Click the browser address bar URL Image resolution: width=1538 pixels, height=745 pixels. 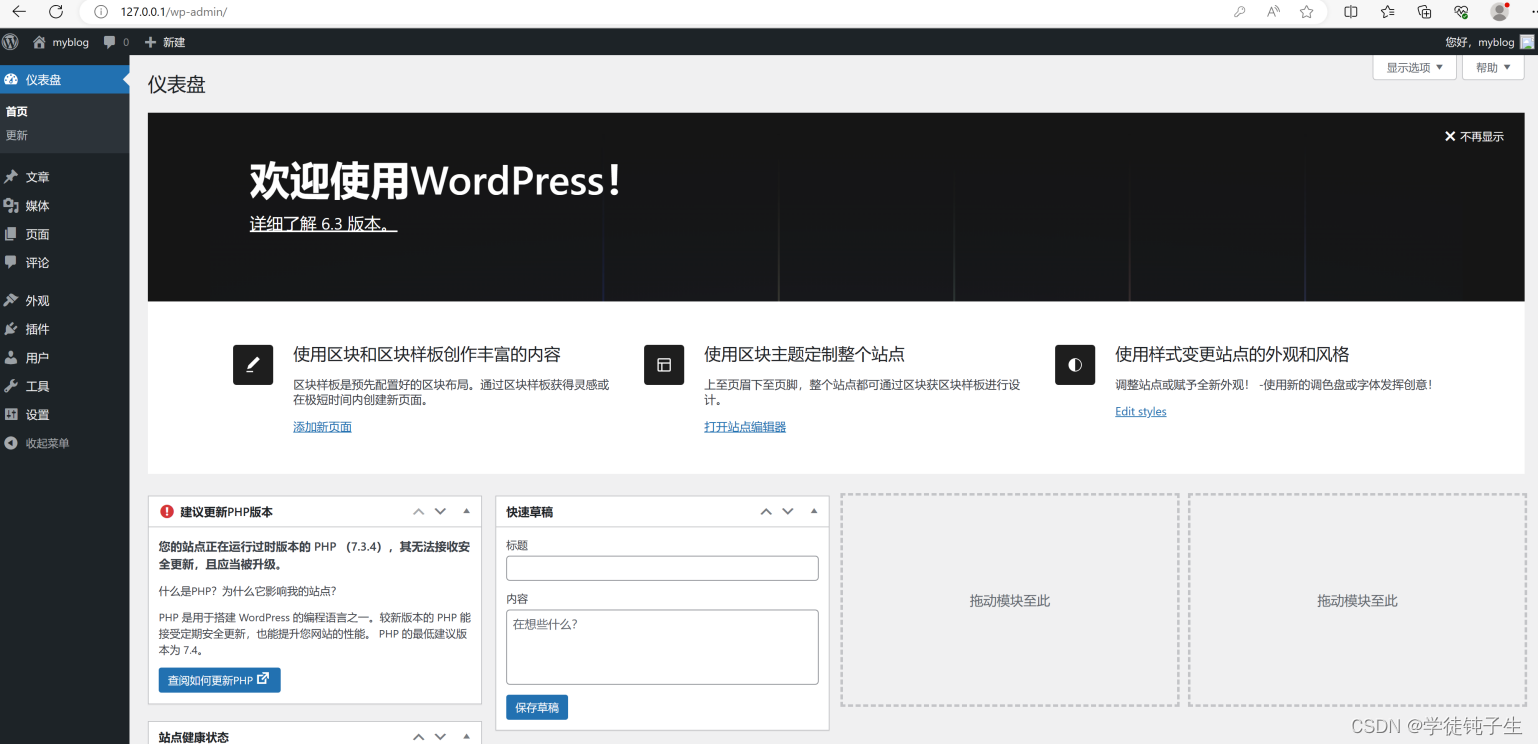(173, 12)
